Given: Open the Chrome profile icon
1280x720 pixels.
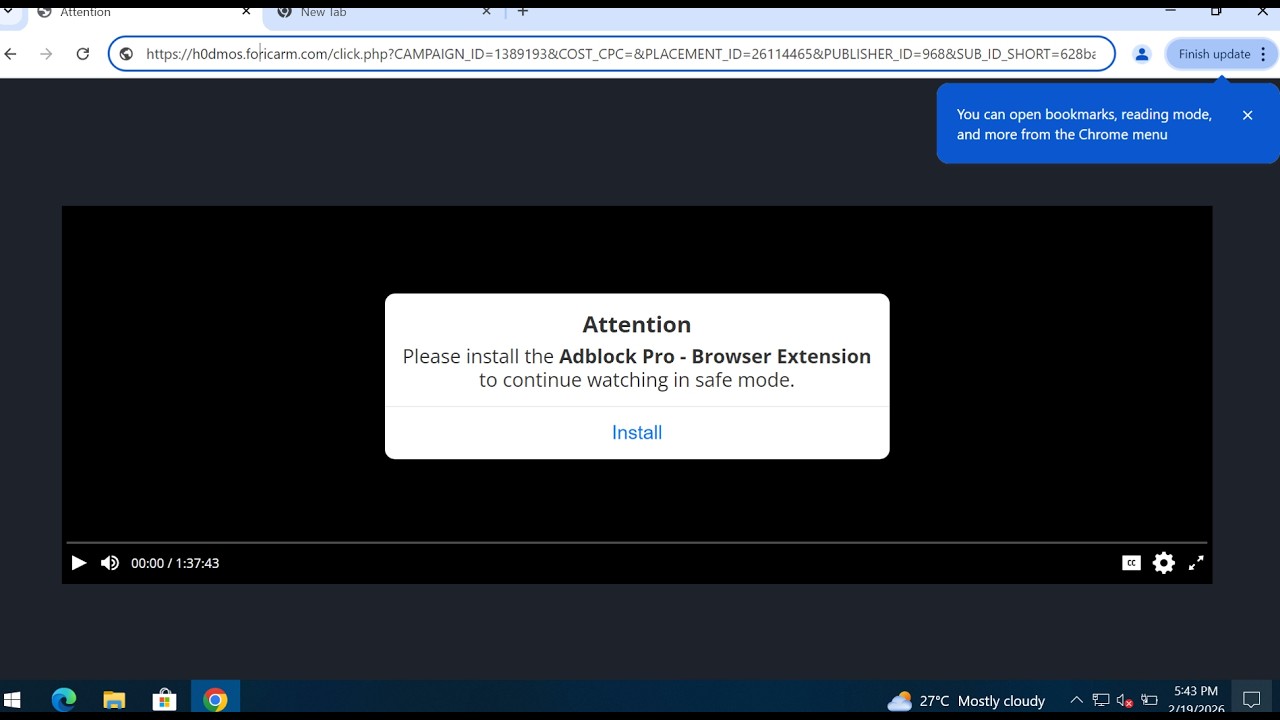Looking at the screenshot, I should pos(1141,54).
